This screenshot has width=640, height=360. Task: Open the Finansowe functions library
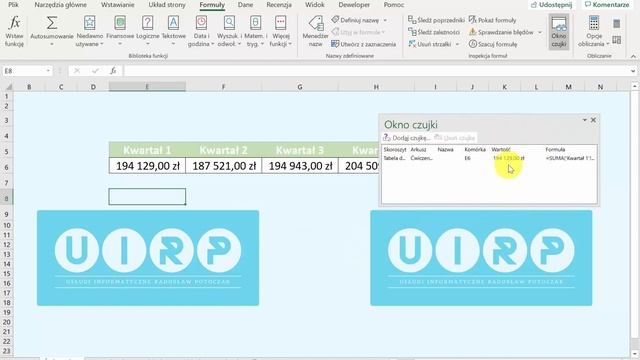[x=120, y=31]
